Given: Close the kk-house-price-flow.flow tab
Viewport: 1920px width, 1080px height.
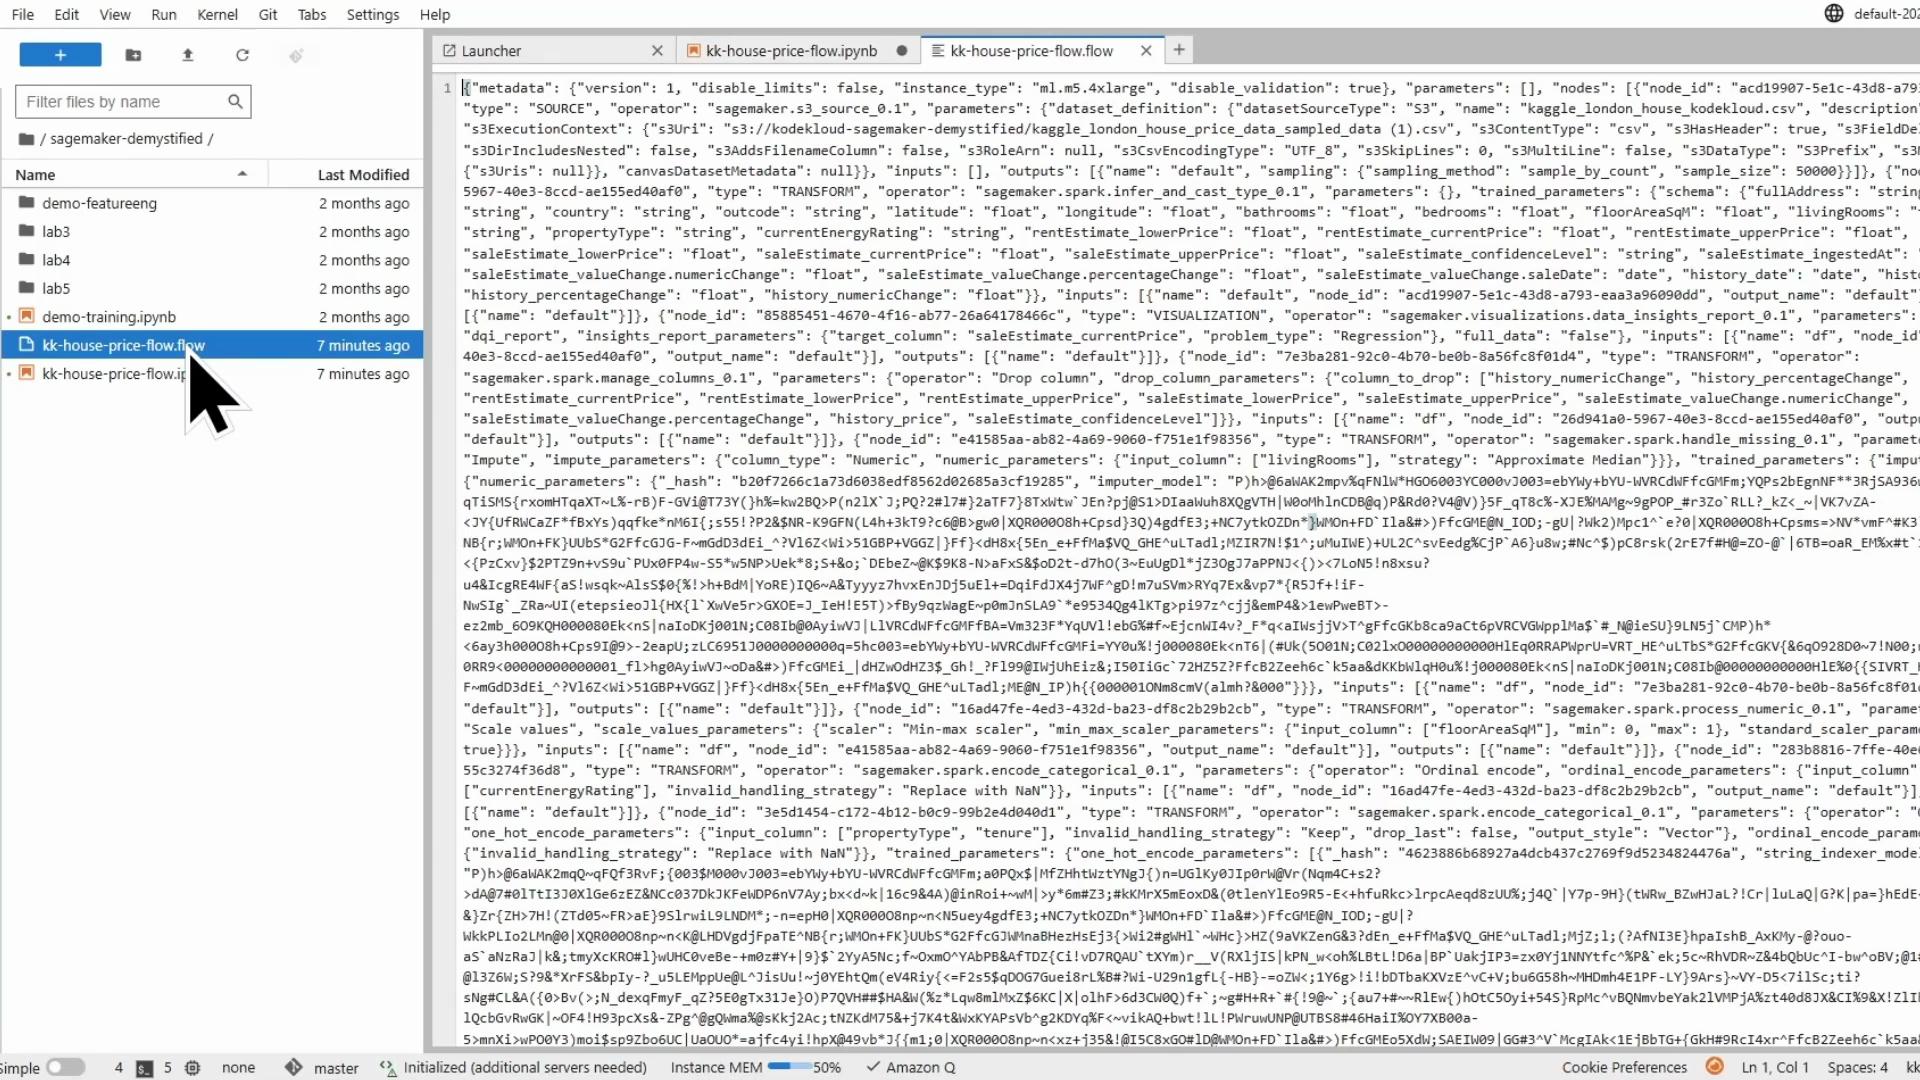Looking at the screenshot, I should (x=1146, y=51).
